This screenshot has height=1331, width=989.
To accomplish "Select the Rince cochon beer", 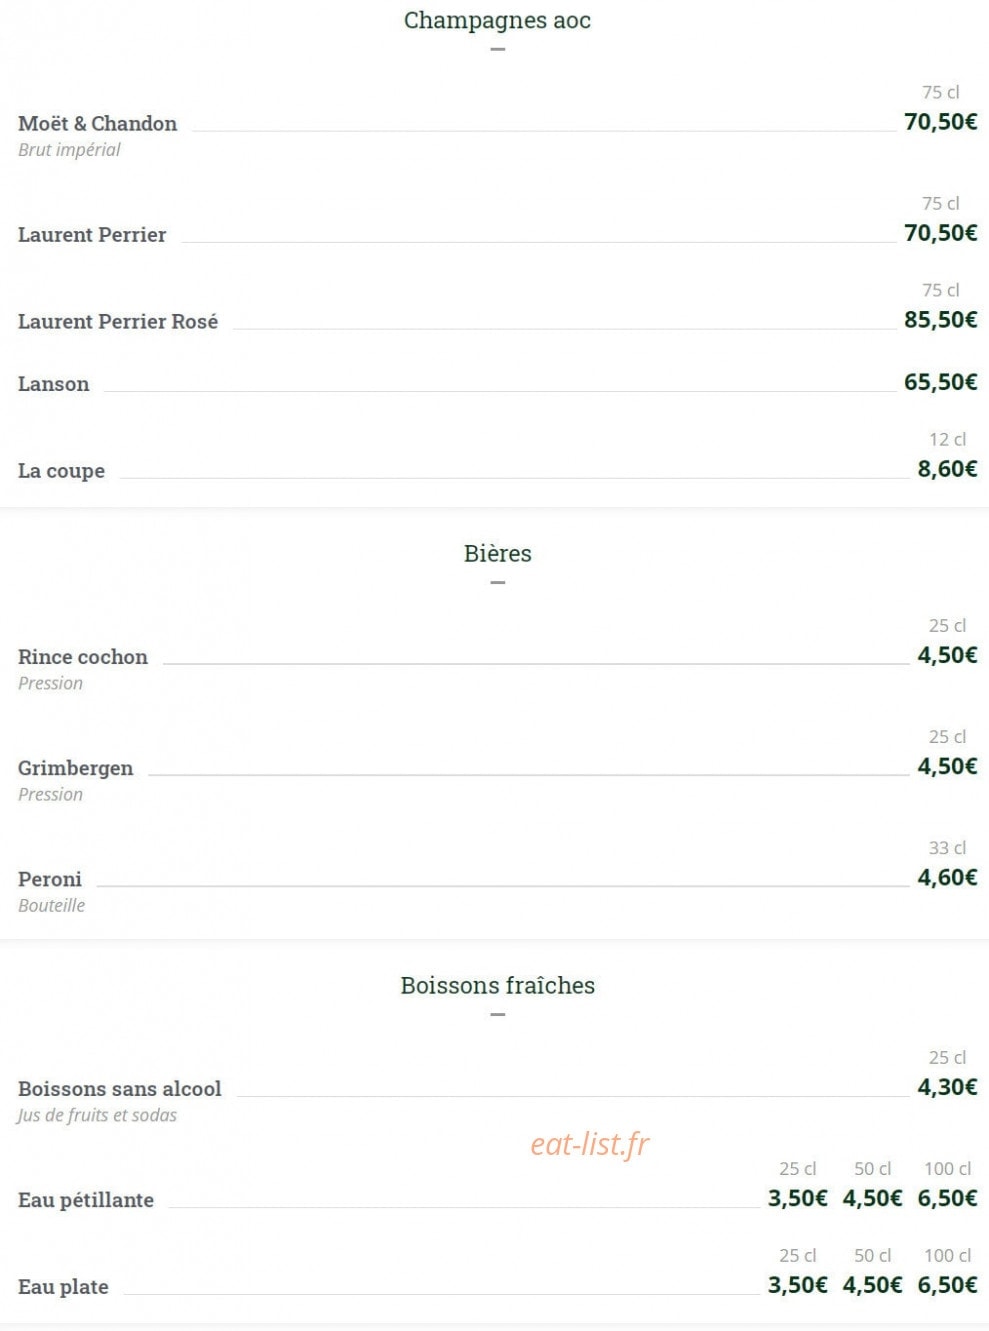I will (83, 657).
